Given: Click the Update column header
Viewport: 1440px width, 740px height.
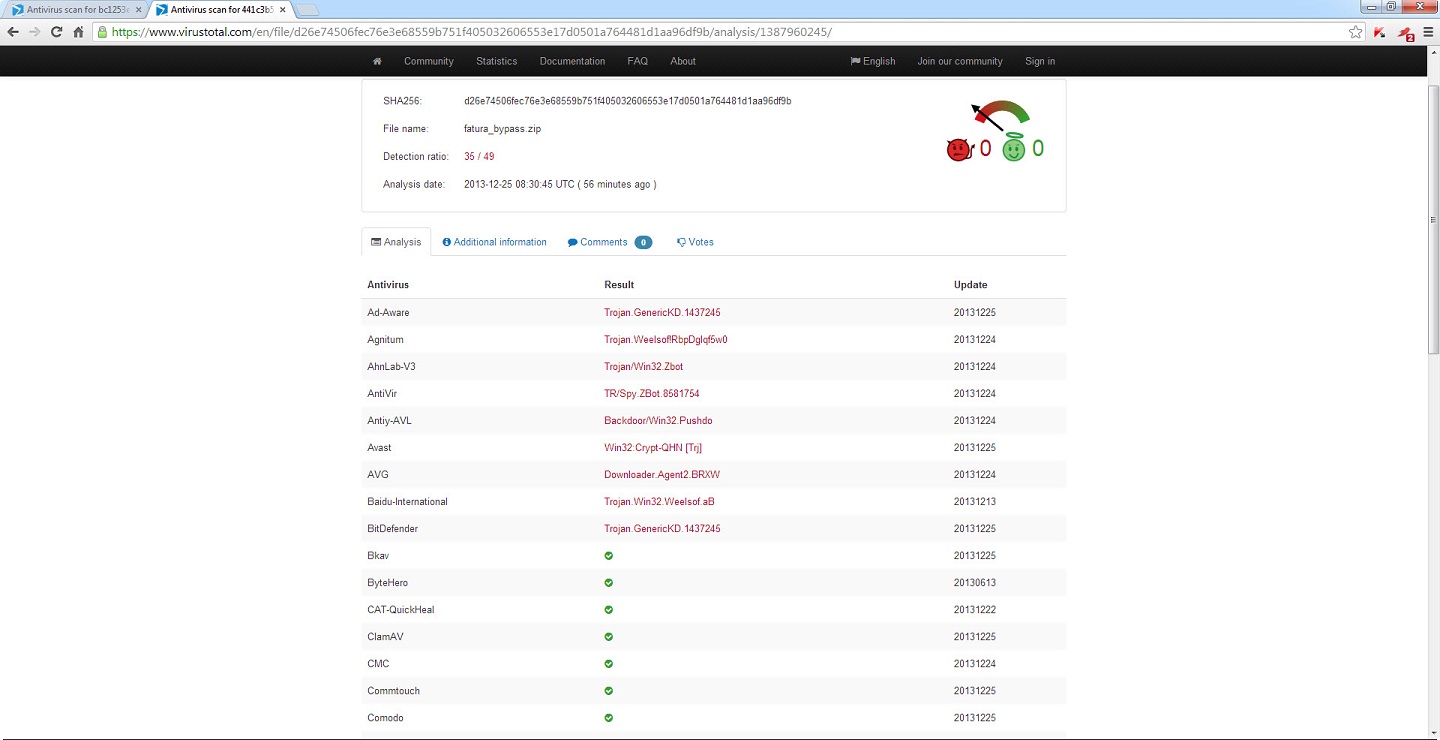Looking at the screenshot, I should point(971,285).
